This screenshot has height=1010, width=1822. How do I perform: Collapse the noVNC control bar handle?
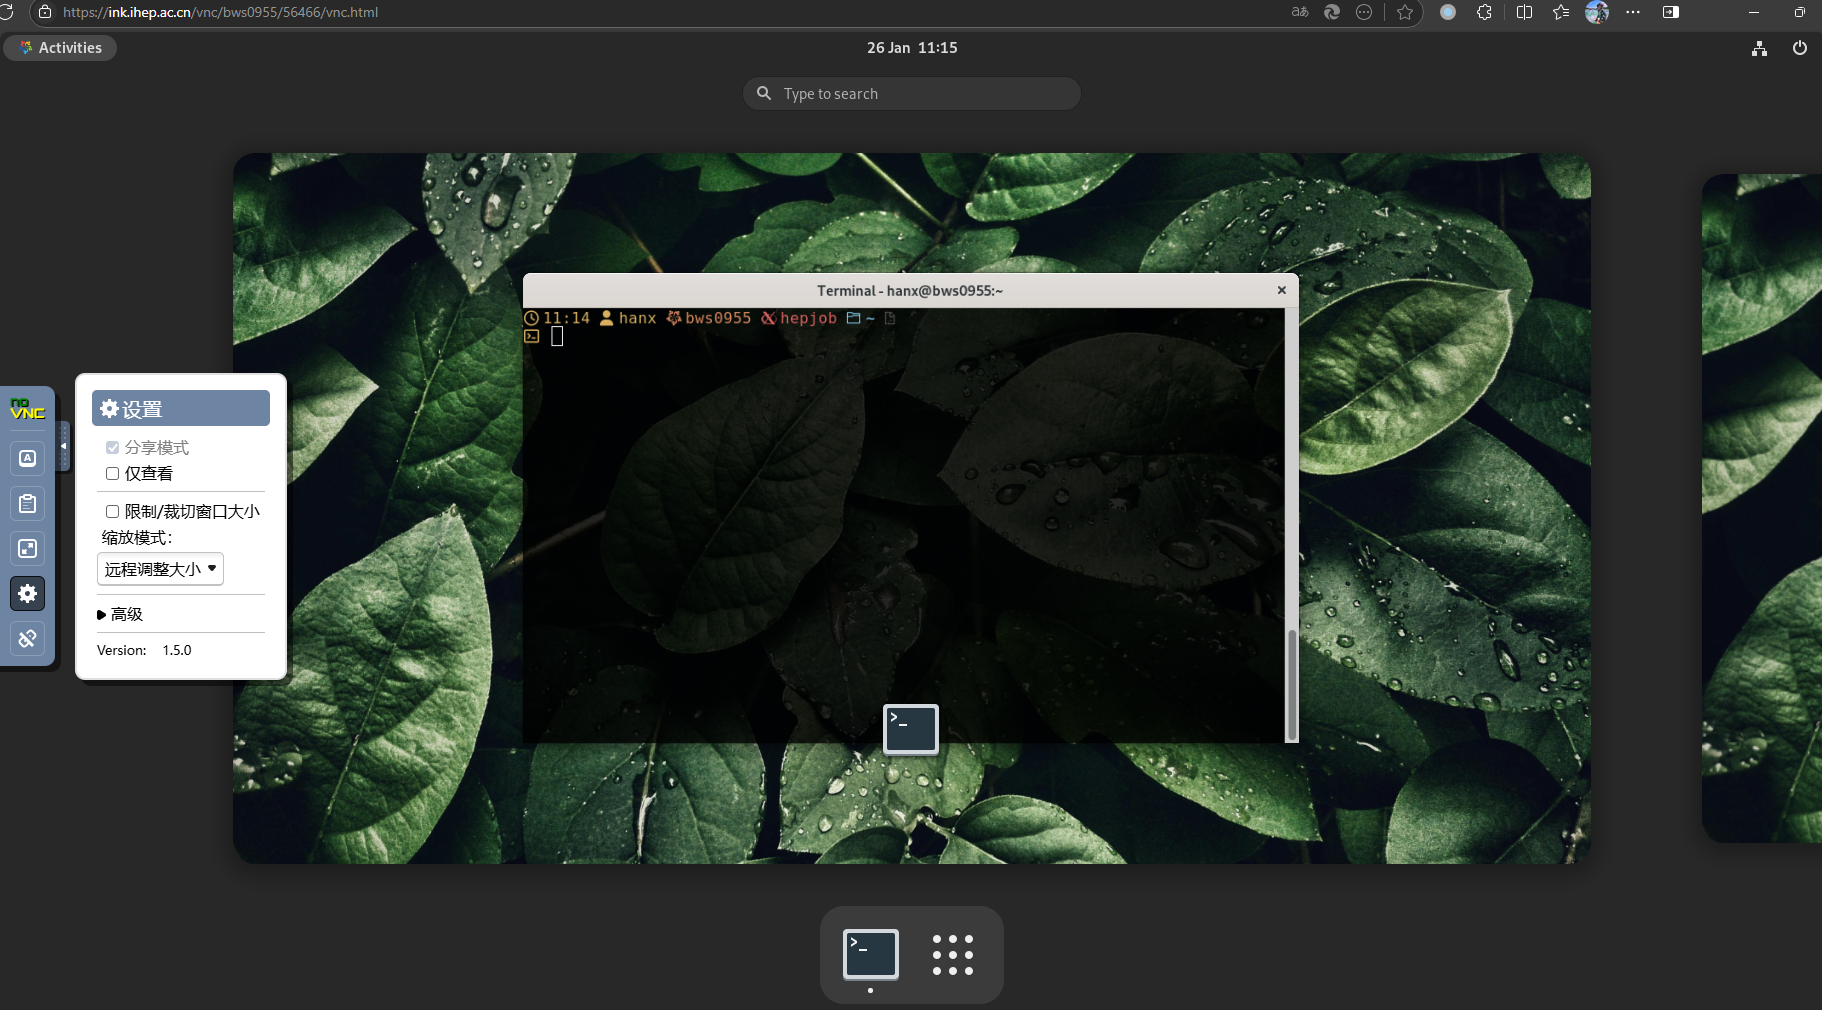[64, 446]
